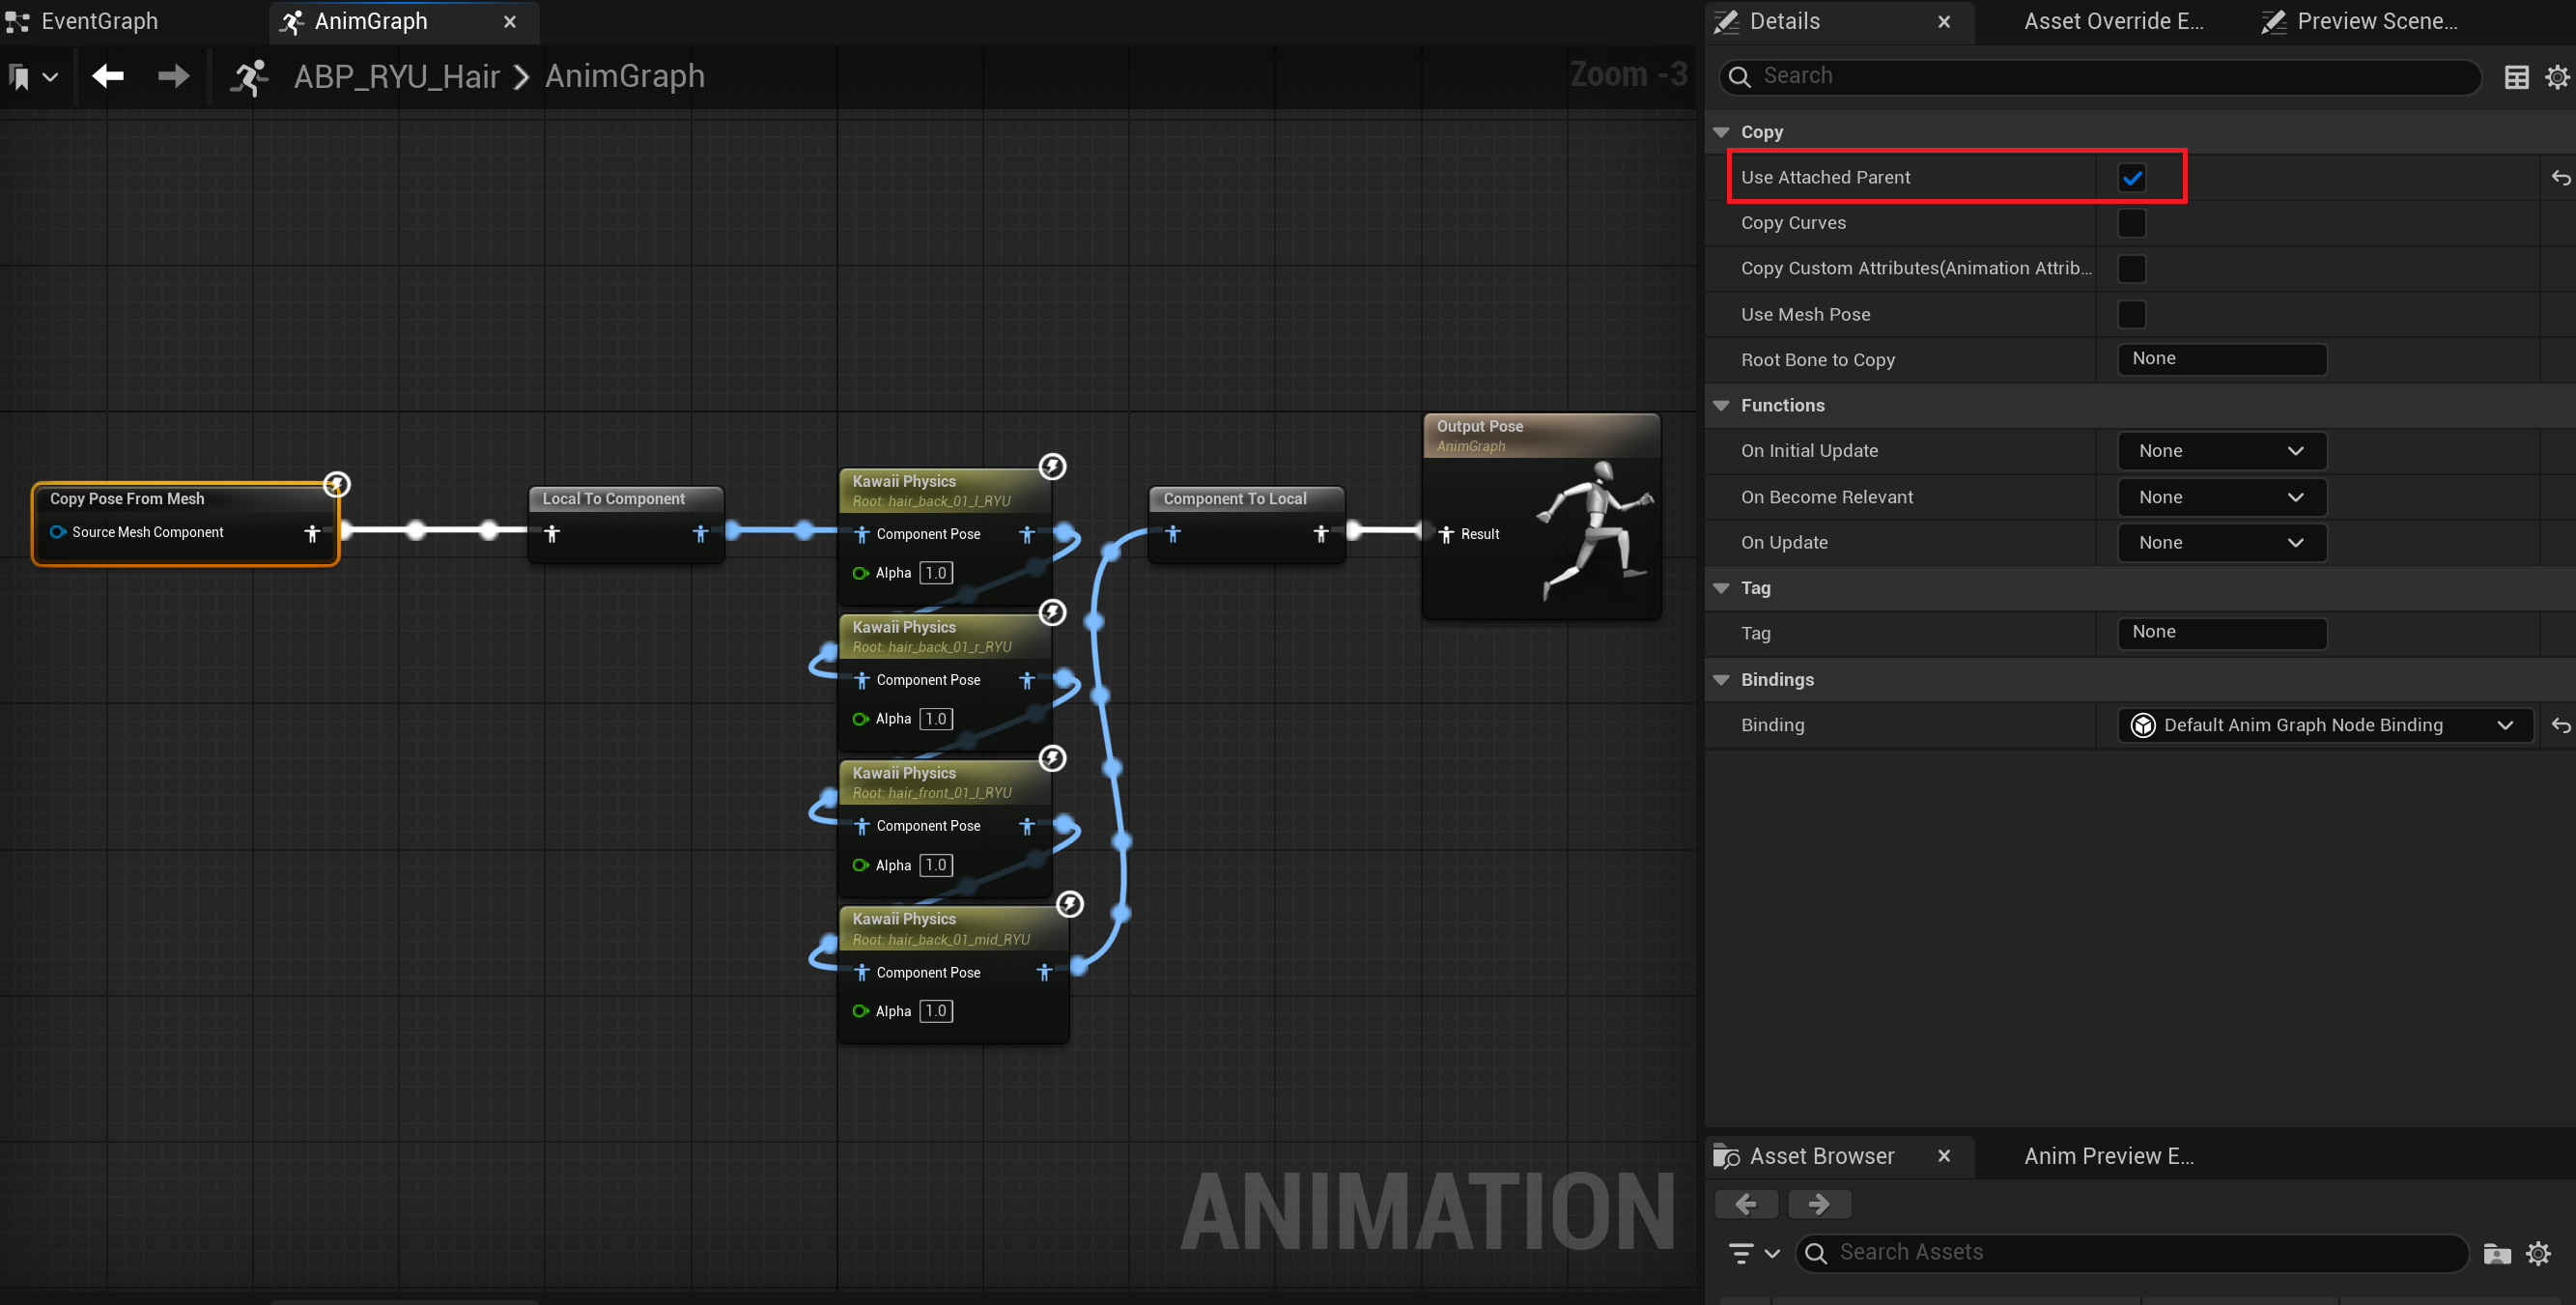Open asset browser settings gear
The width and height of the screenshot is (2576, 1305).
pyautogui.click(x=2538, y=1253)
